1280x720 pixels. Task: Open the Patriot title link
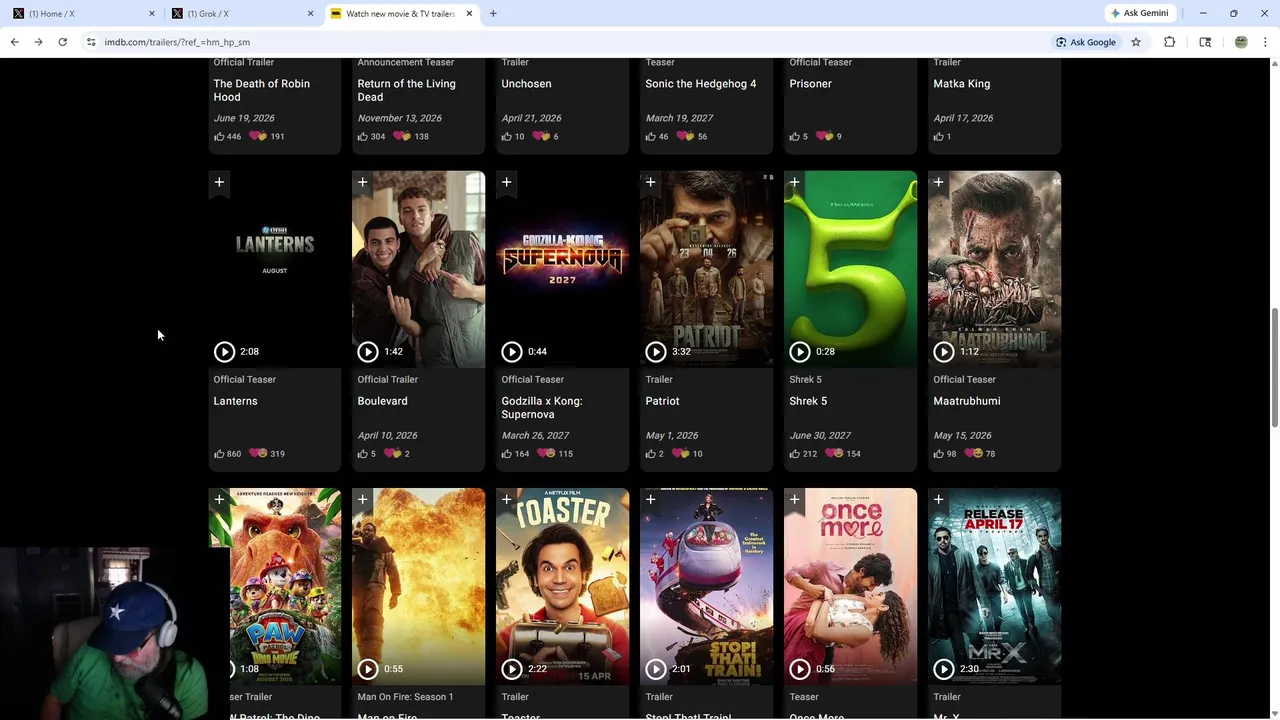(662, 401)
